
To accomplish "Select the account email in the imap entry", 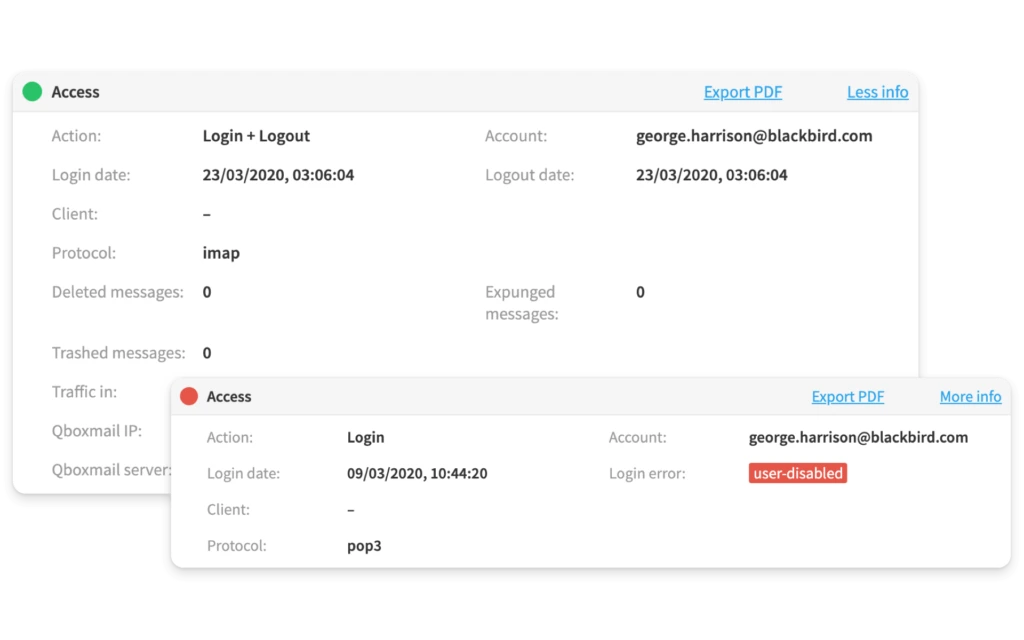I will [x=754, y=136].
